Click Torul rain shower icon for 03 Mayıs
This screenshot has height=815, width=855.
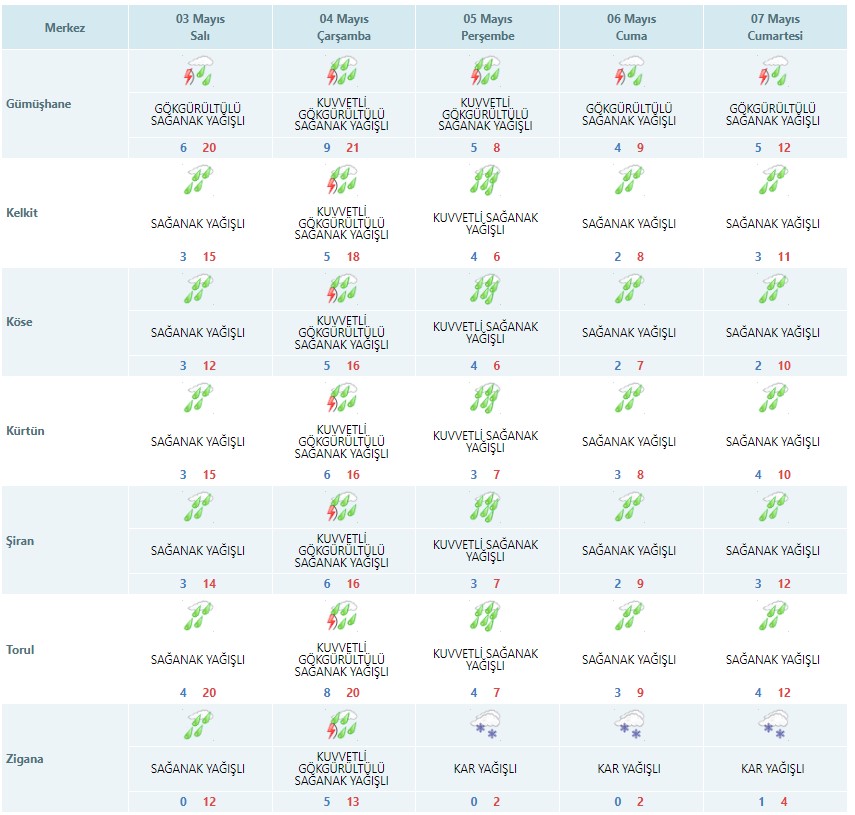(x=199, y=617)
